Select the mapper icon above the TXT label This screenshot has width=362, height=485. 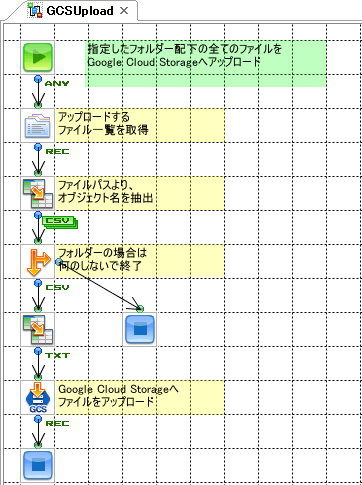point(38,330)
